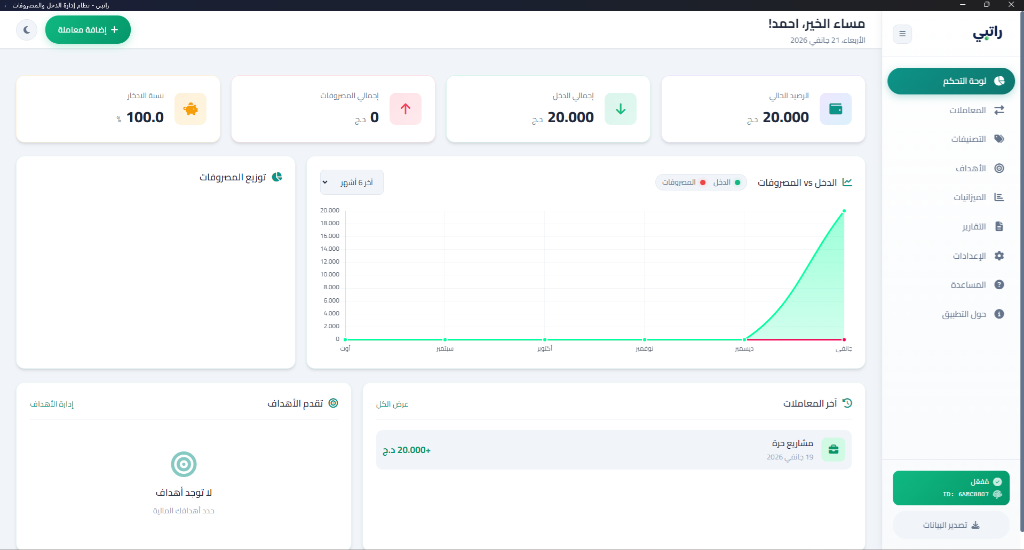Click the wallet icon on الرصيد الحالي card
Viewport: 1024px width, 550px height.
(835, 109)
